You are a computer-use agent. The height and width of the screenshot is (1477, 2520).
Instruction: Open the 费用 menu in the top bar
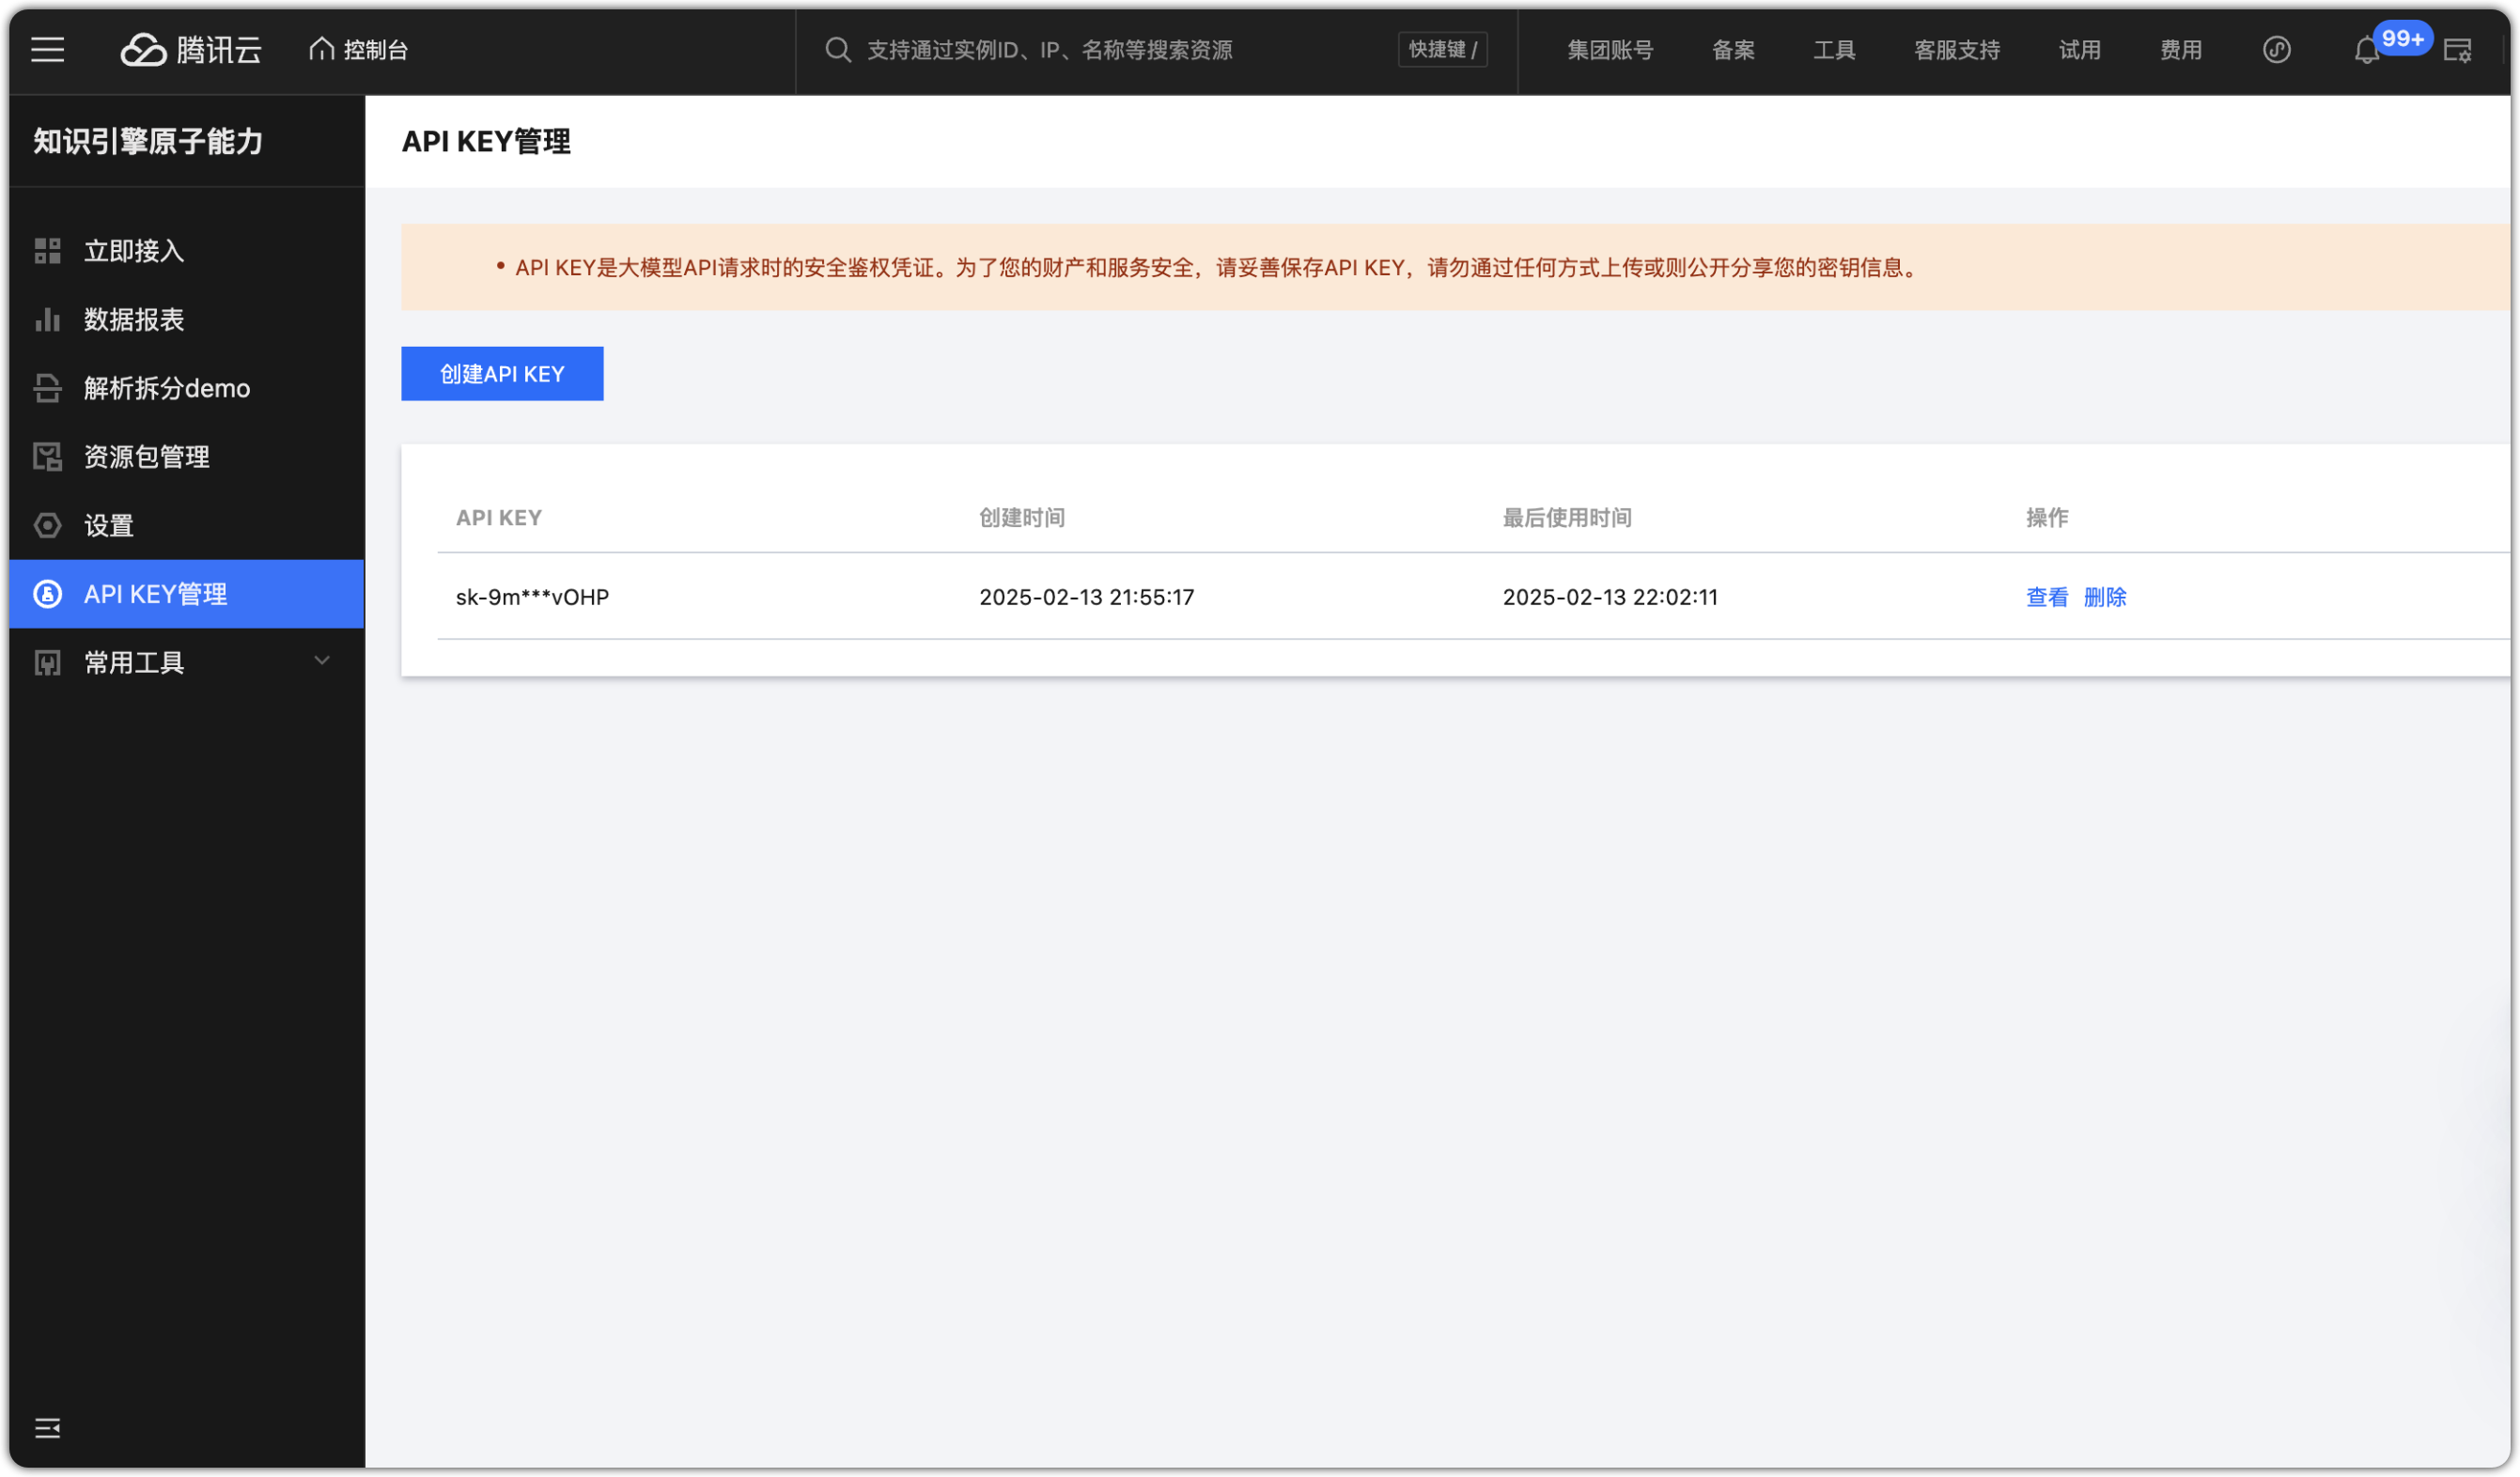2181,49
